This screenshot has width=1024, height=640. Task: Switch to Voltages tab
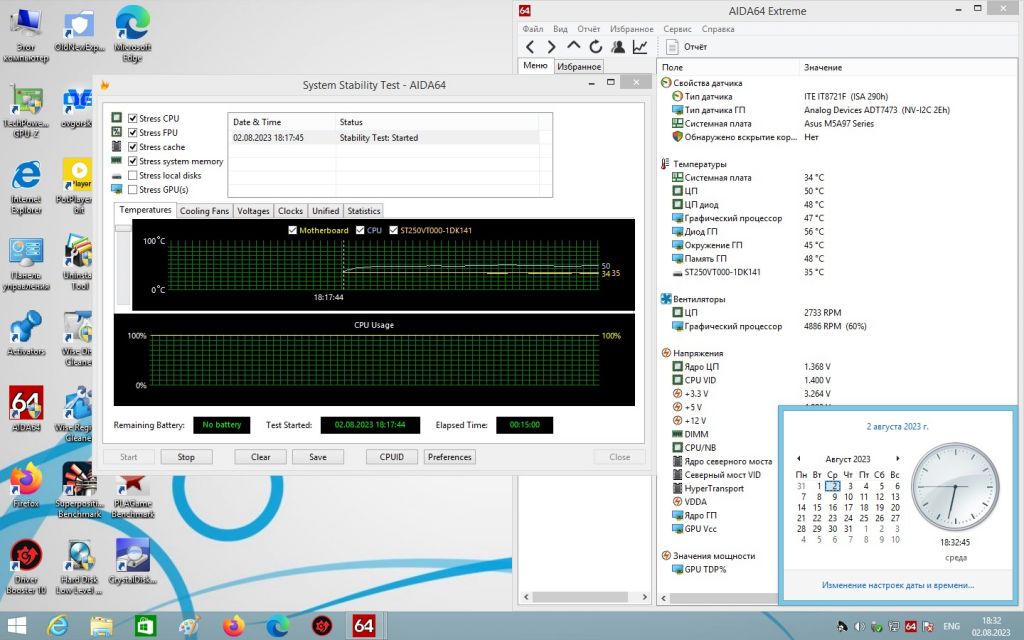click(253, 211)
